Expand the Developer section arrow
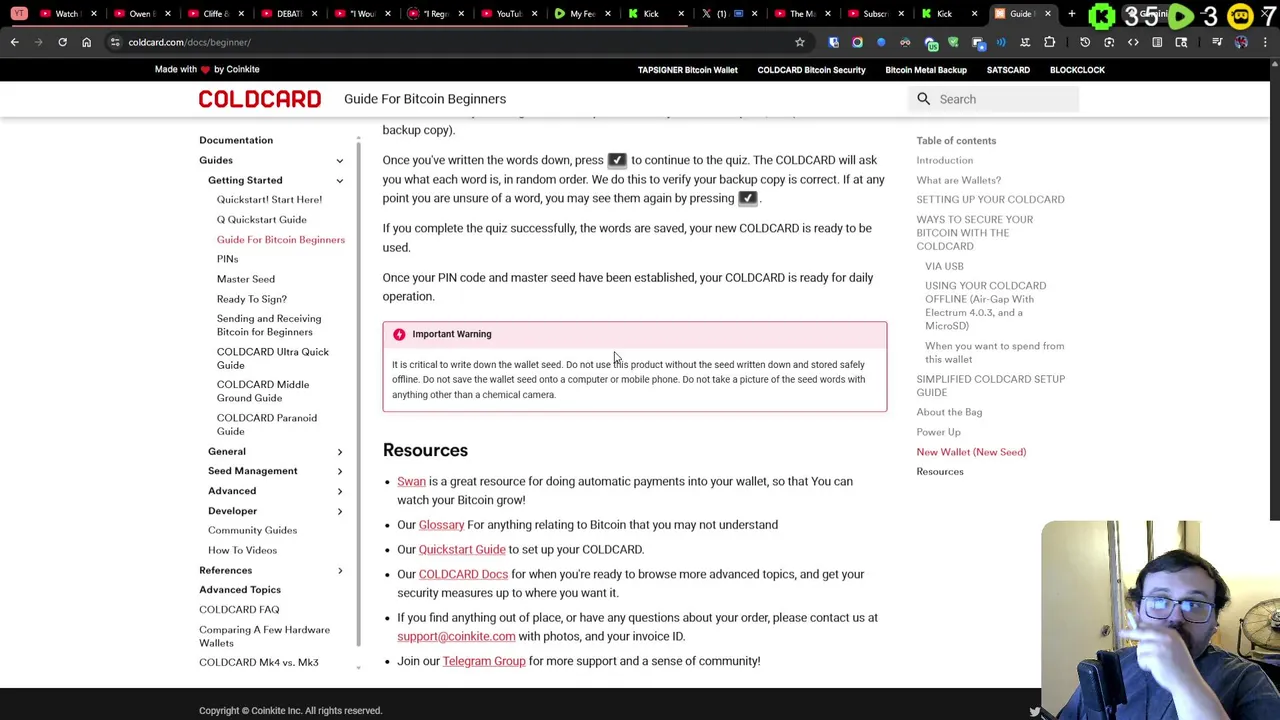This screenshot has width=1280, height=720. [339, 511]
